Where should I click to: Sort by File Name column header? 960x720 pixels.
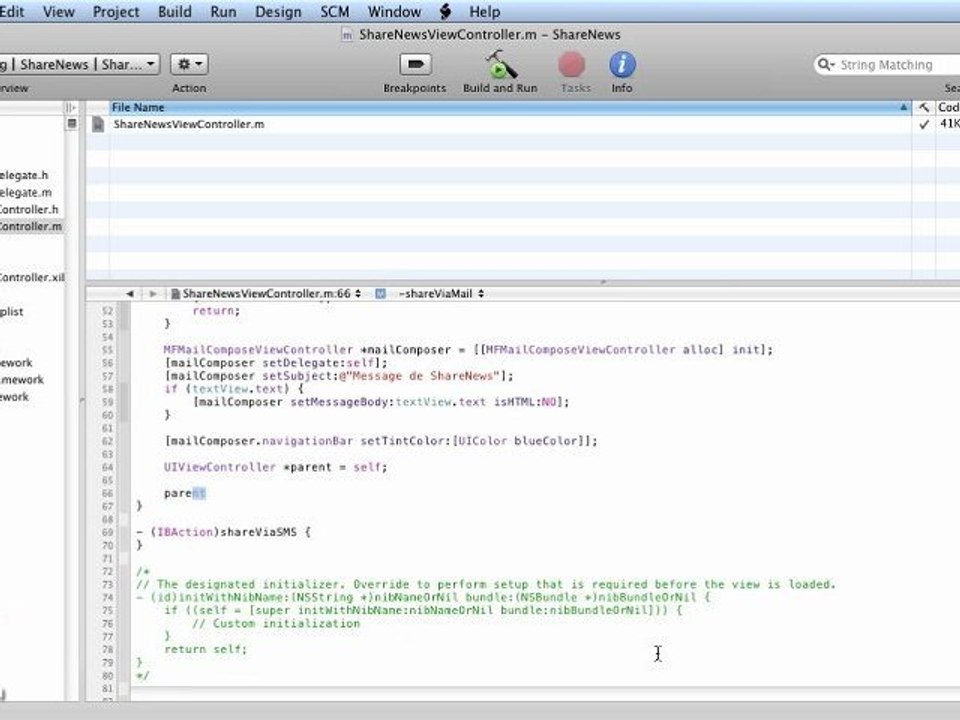coord(511,108)
